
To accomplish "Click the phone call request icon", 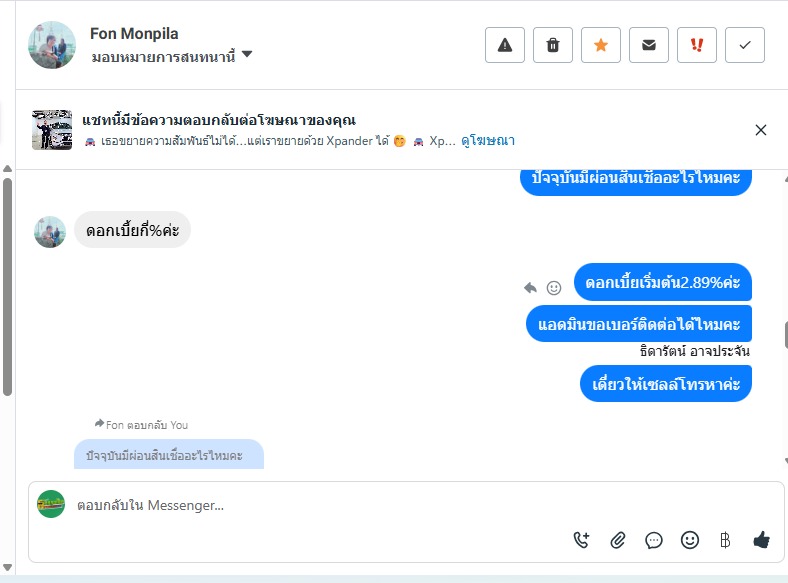I will coord(582,540).
